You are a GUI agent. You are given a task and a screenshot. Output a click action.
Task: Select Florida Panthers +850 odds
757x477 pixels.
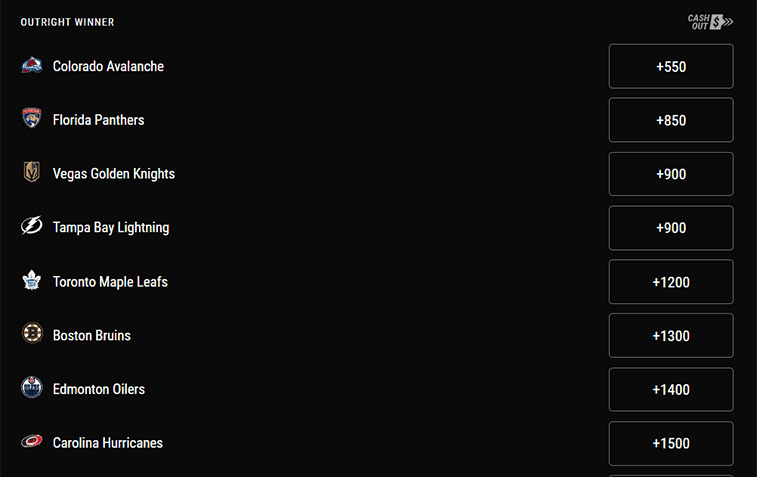tap(671, 121)
